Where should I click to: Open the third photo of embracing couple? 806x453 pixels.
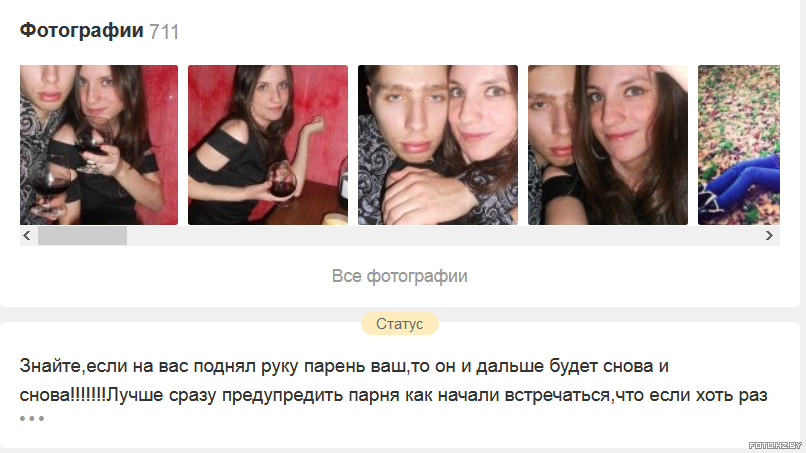click(438, 144)
